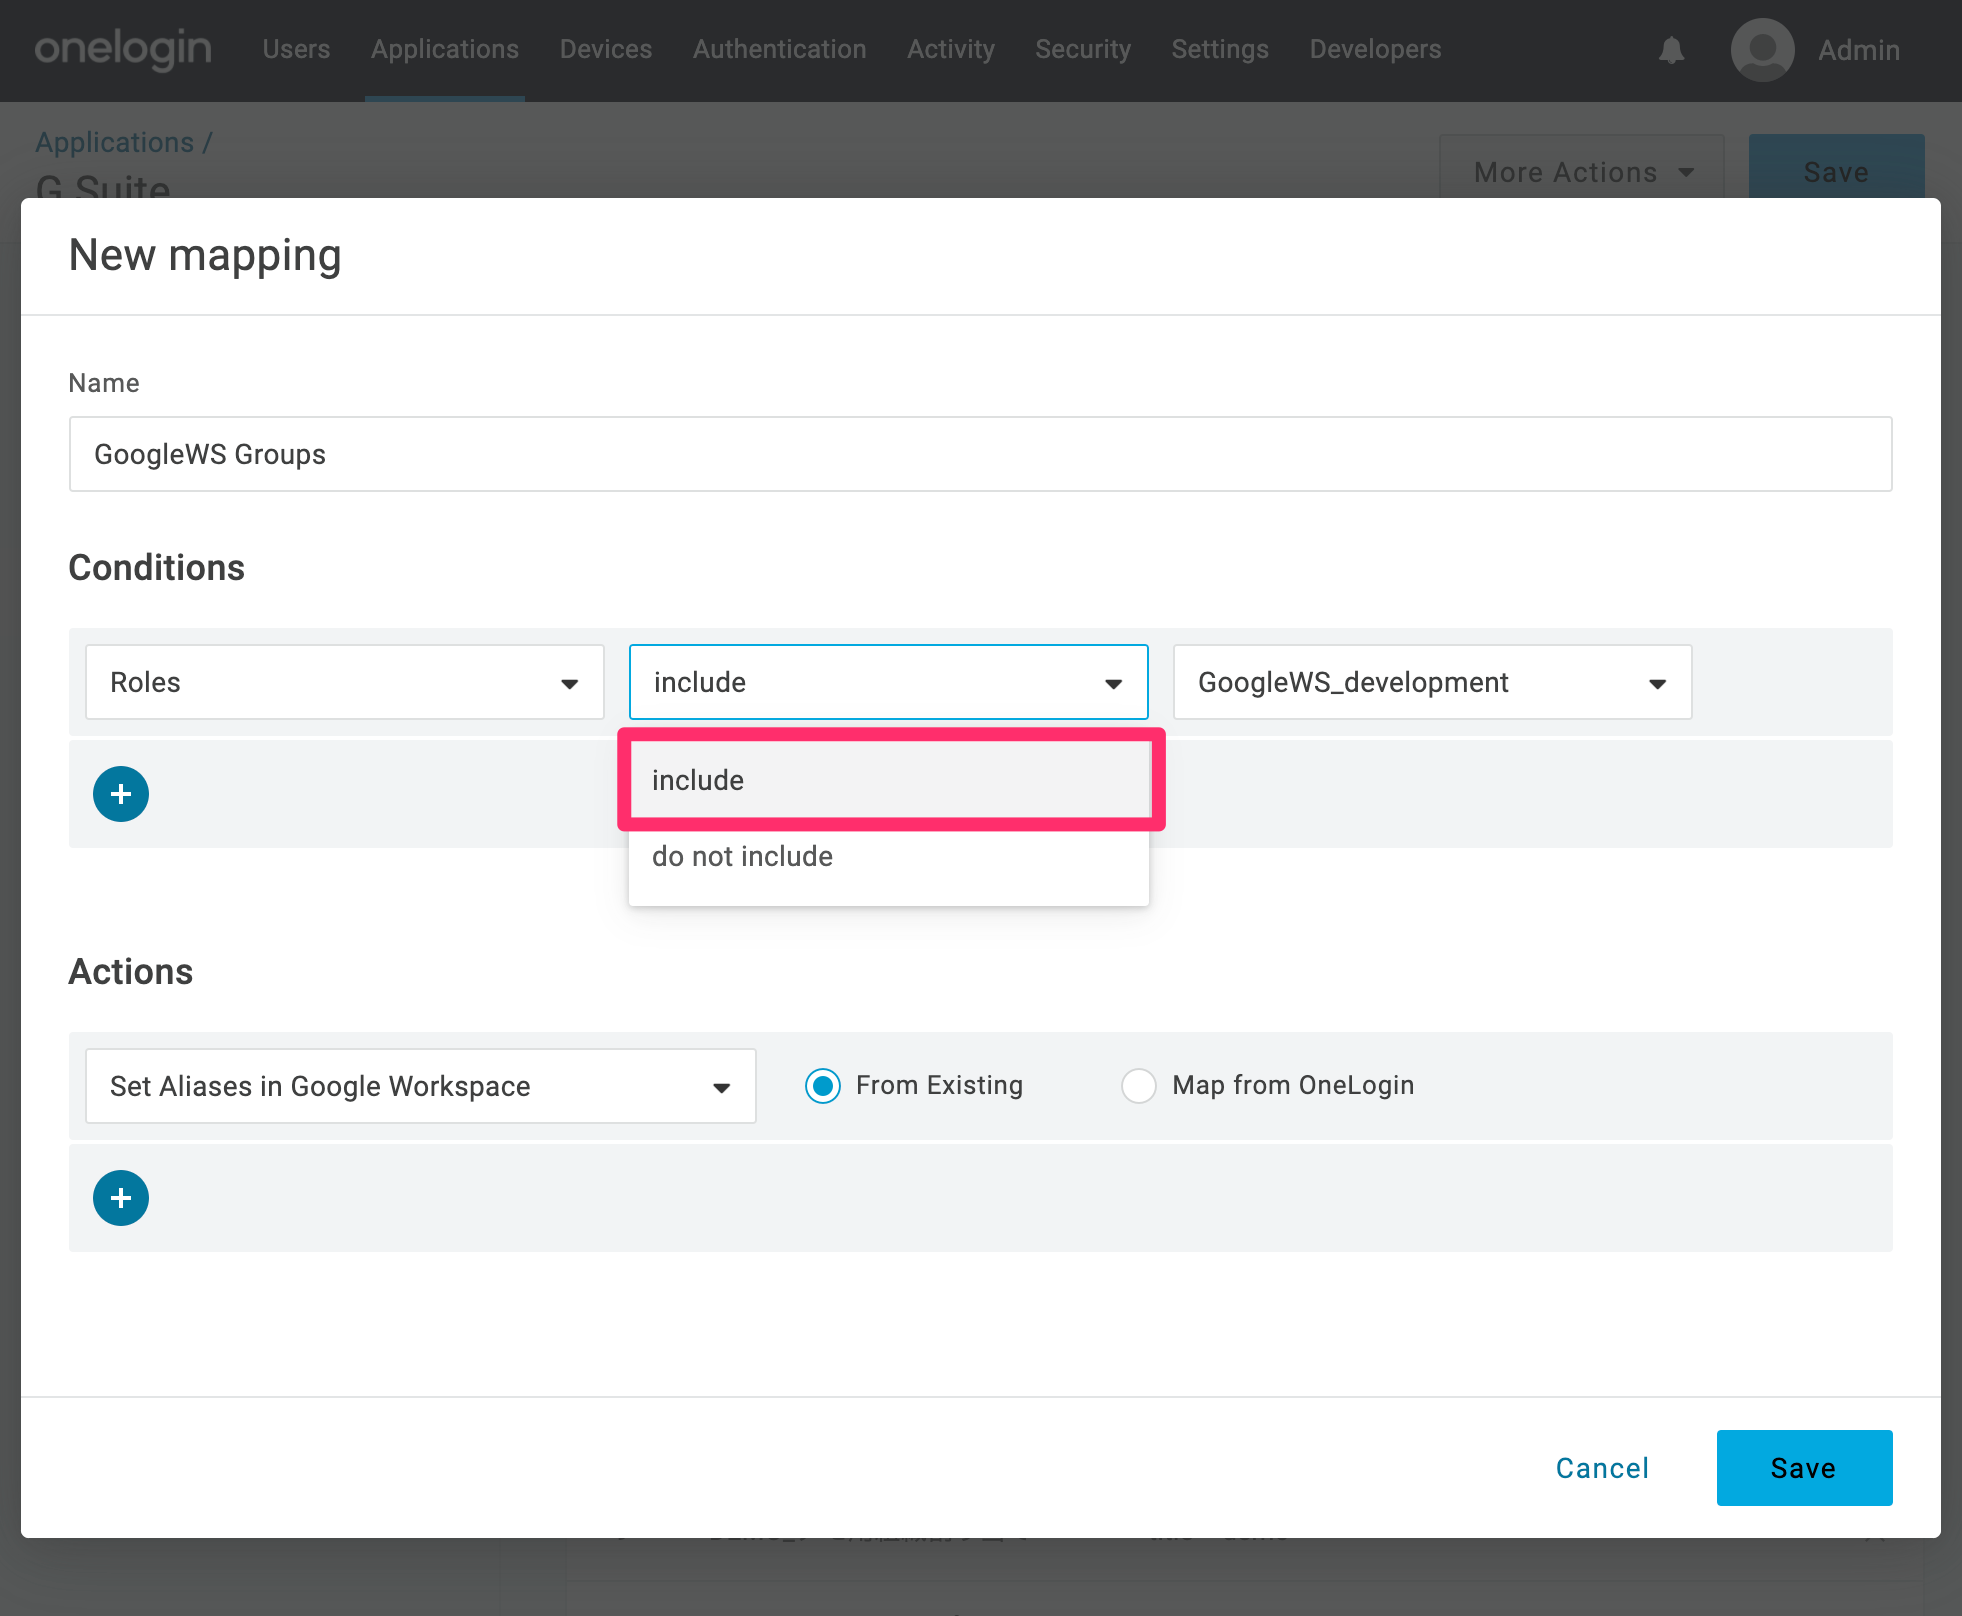Screen dimensions: 1962x1616
Task: Open the Security menu
Action: click(1083, 49)
